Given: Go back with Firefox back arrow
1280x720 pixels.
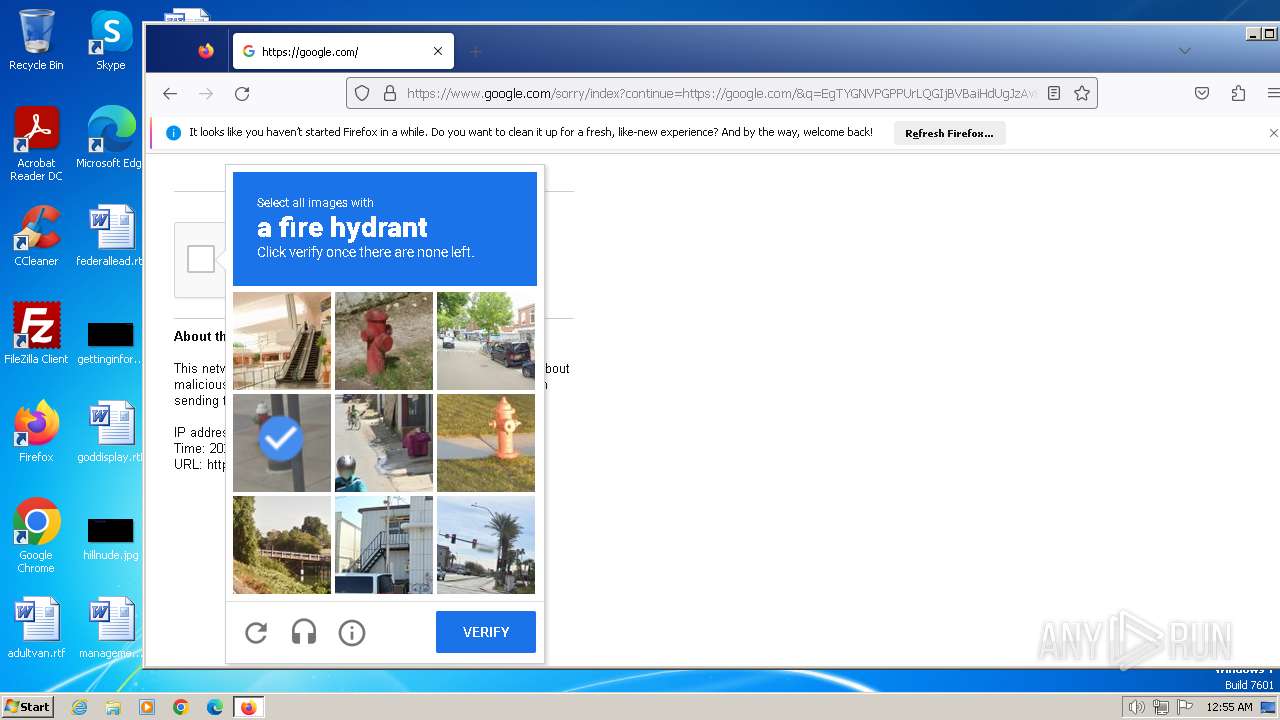Looking at the screenshot, I should 170,93.
